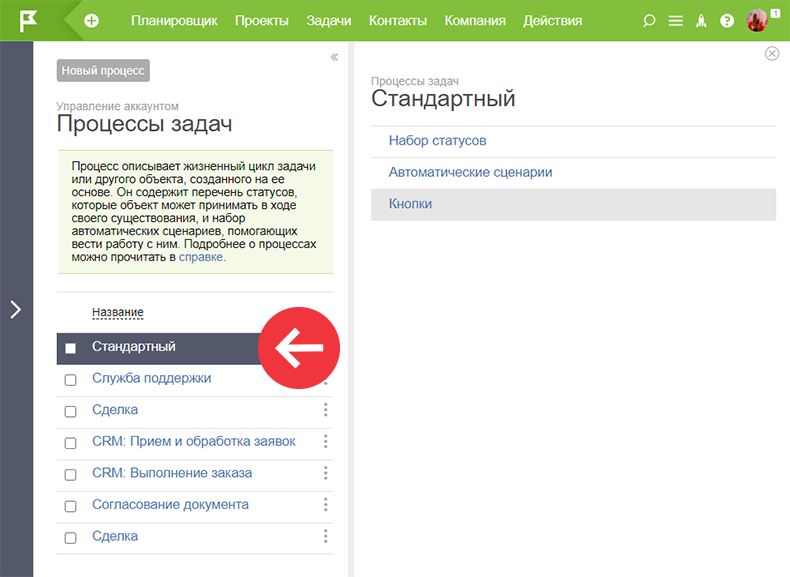
Task: Select the Кнопки section row
Action: [573, 204]
